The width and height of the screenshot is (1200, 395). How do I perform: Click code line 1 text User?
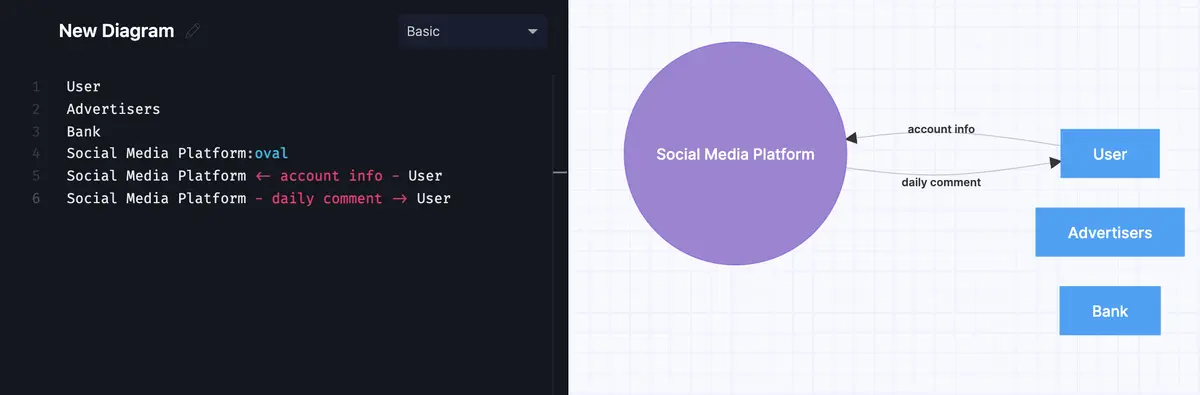tap(84, 87)
